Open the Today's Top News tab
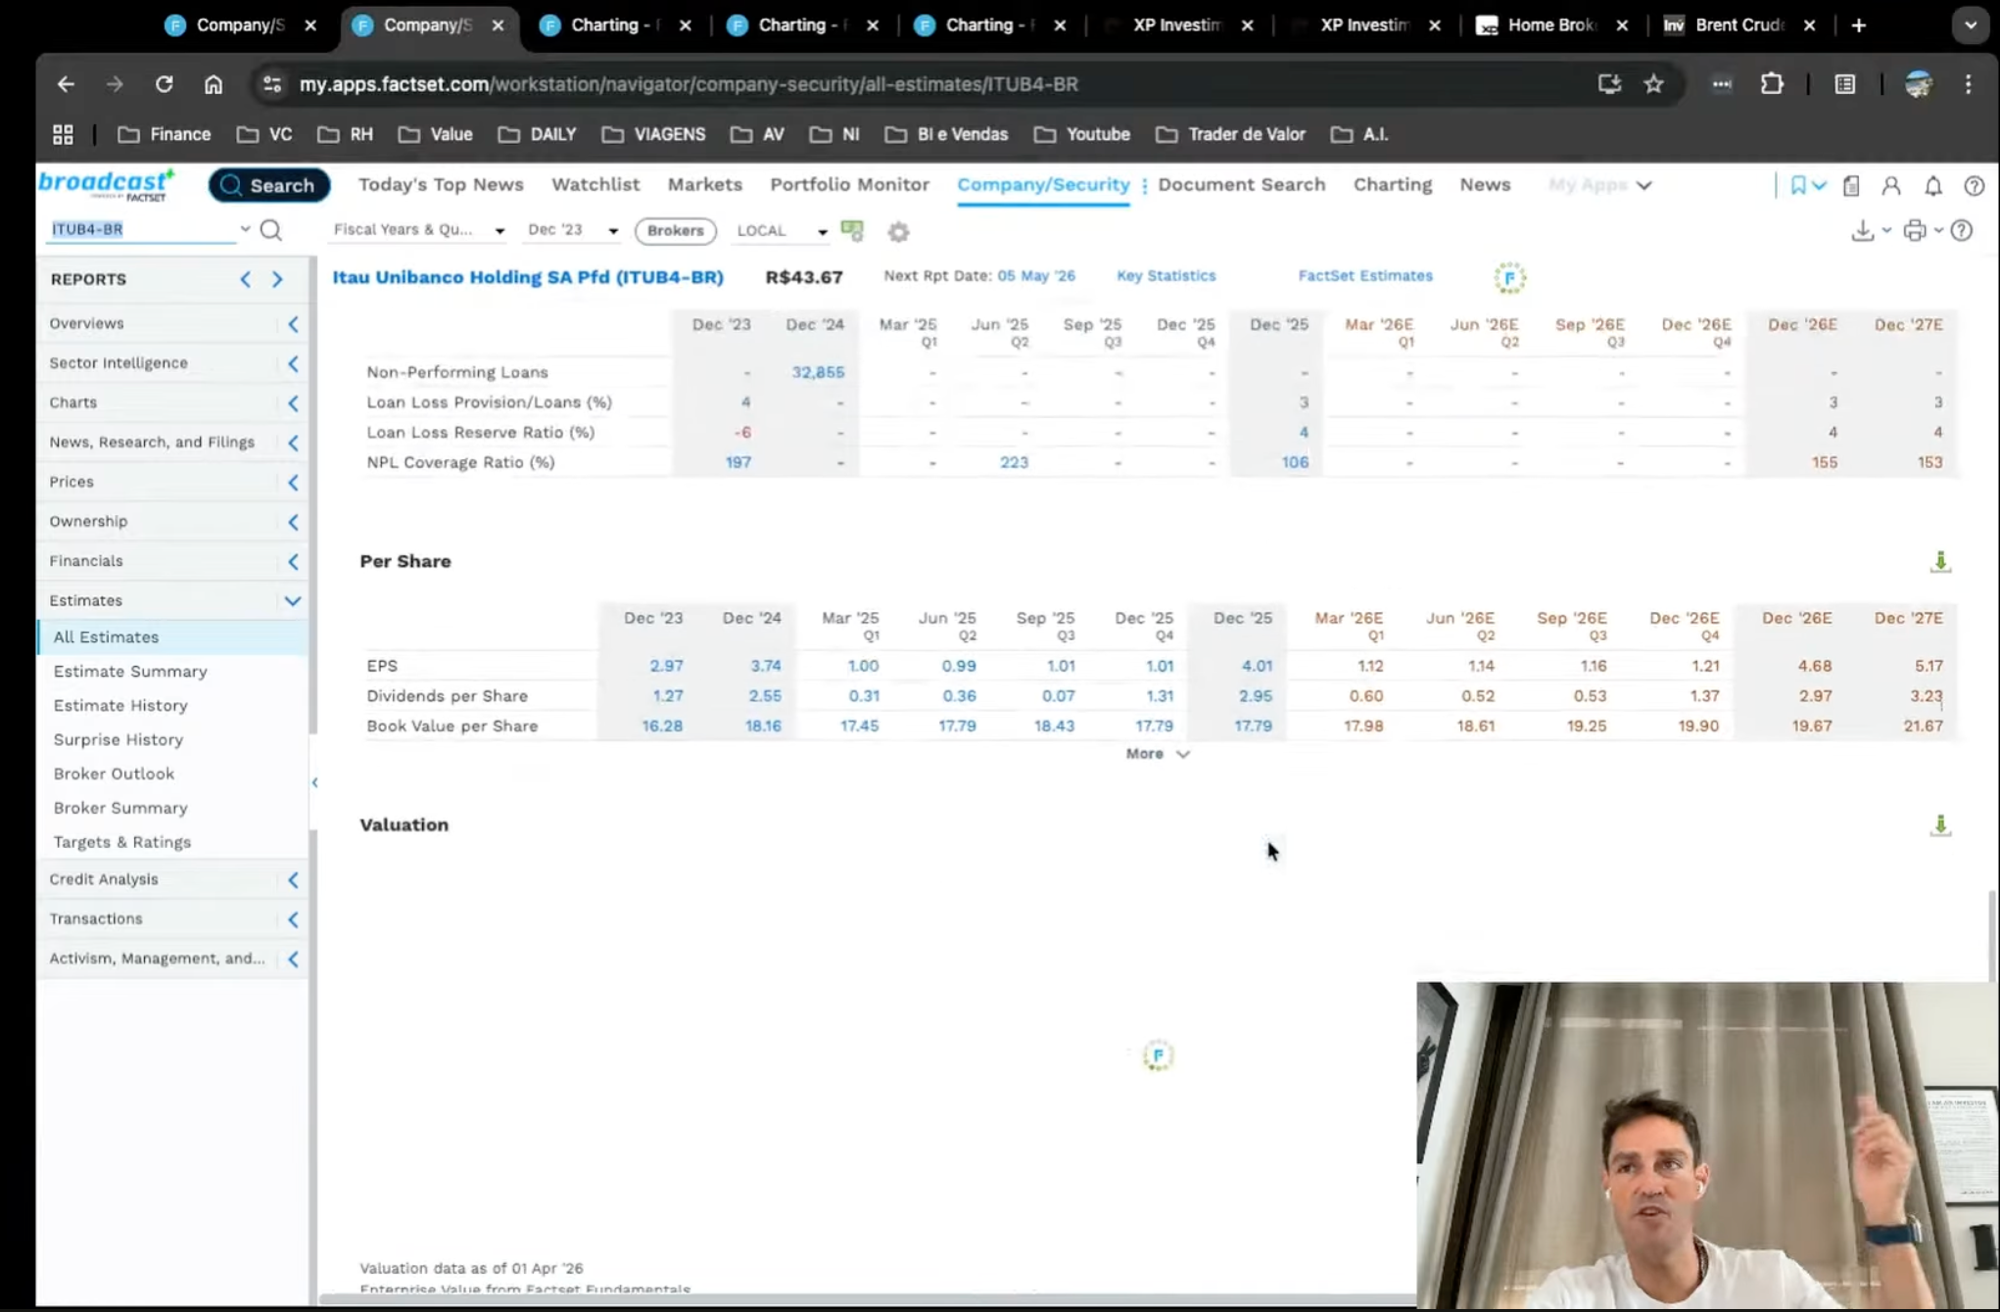2000x1312 pixels. pos(441,185)
